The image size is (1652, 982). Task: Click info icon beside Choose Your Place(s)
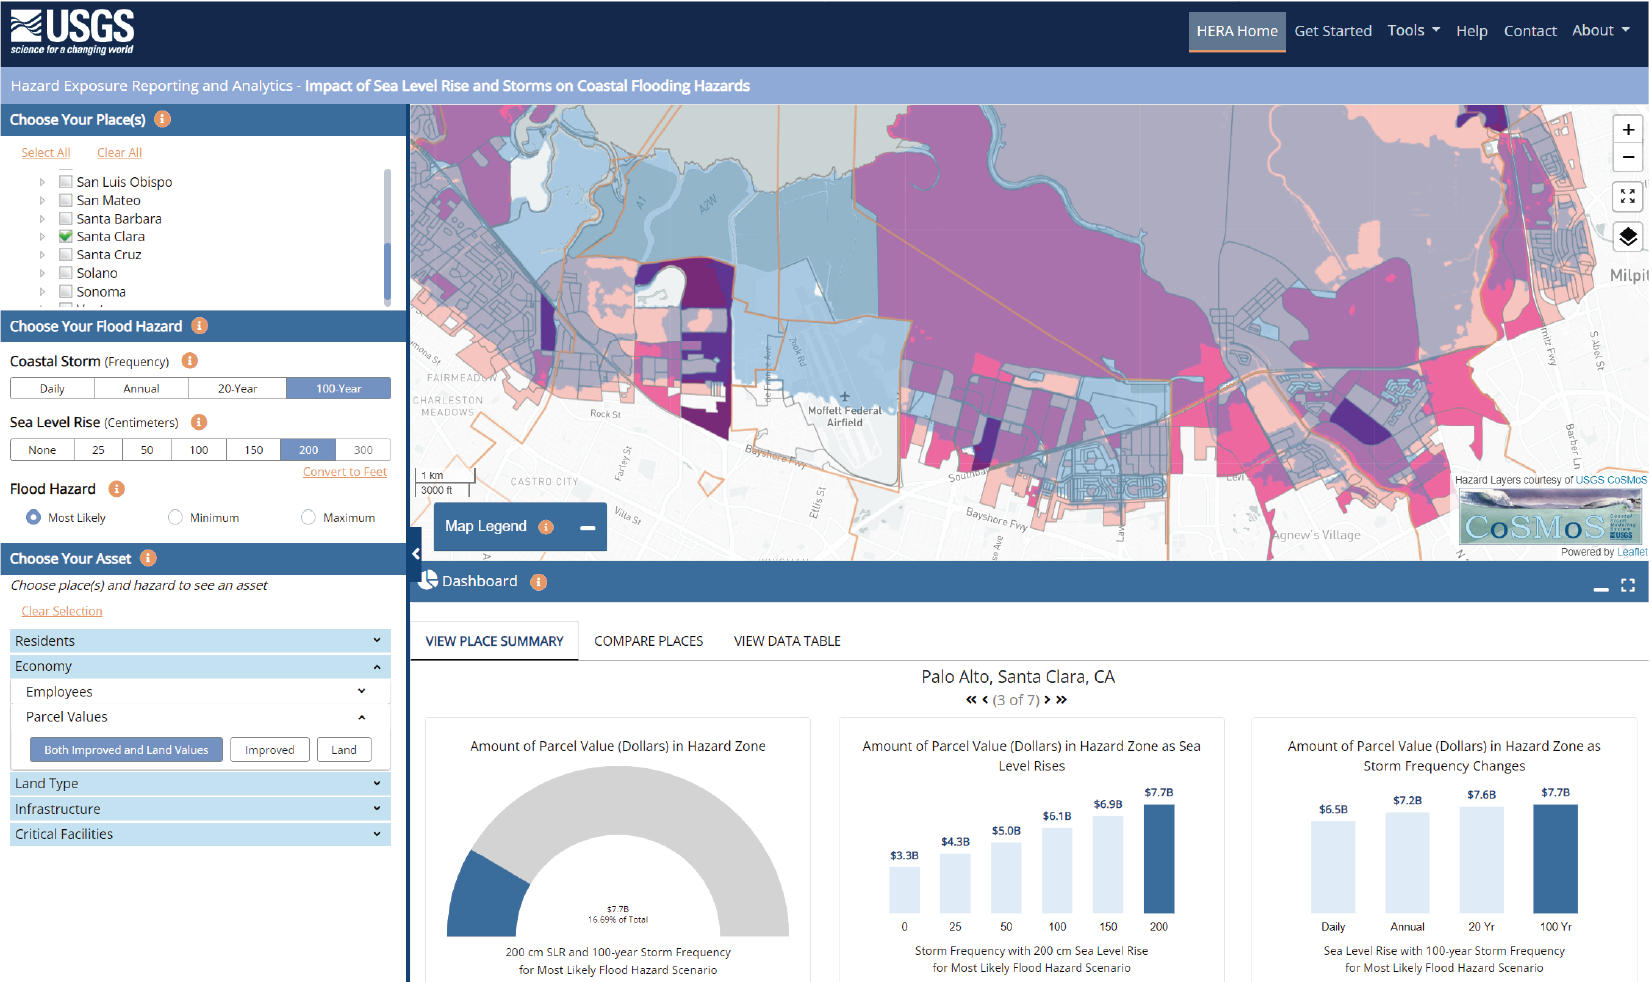click(x=162, y=120)
